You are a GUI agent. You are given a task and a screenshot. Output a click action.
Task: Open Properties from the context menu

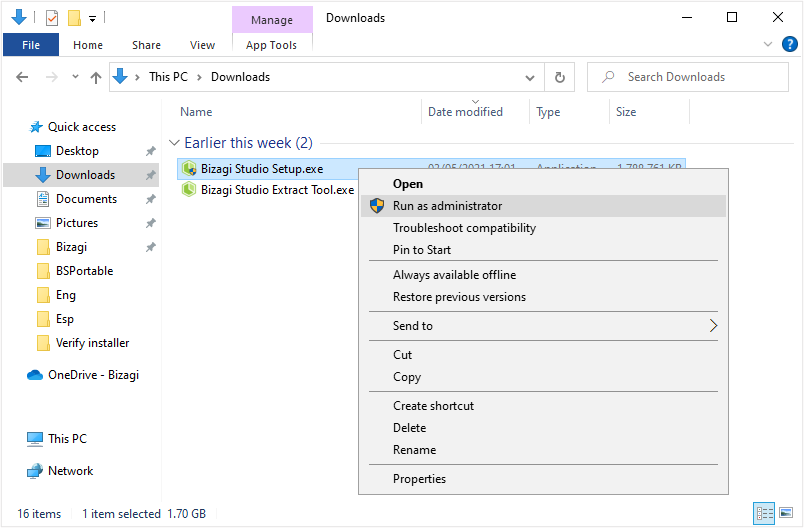(x=544, y=479)
